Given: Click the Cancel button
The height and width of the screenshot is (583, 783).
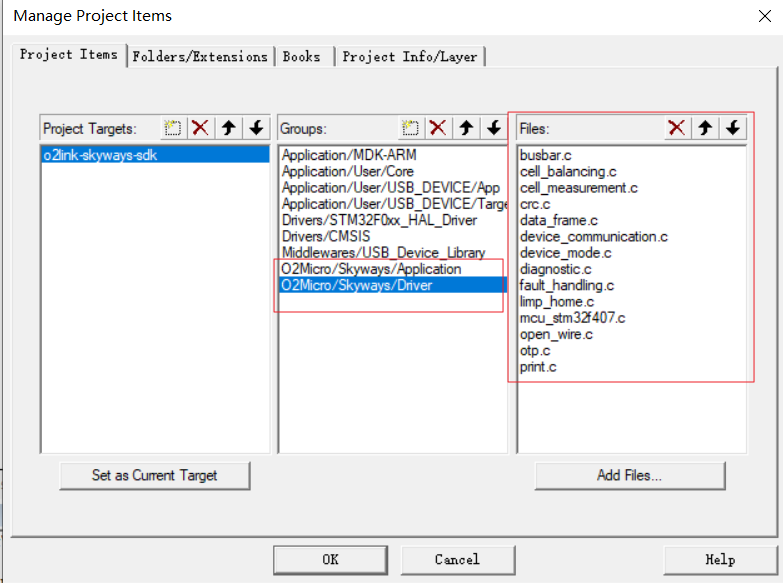Looking at the screenshot, I should tap(457, 560).
